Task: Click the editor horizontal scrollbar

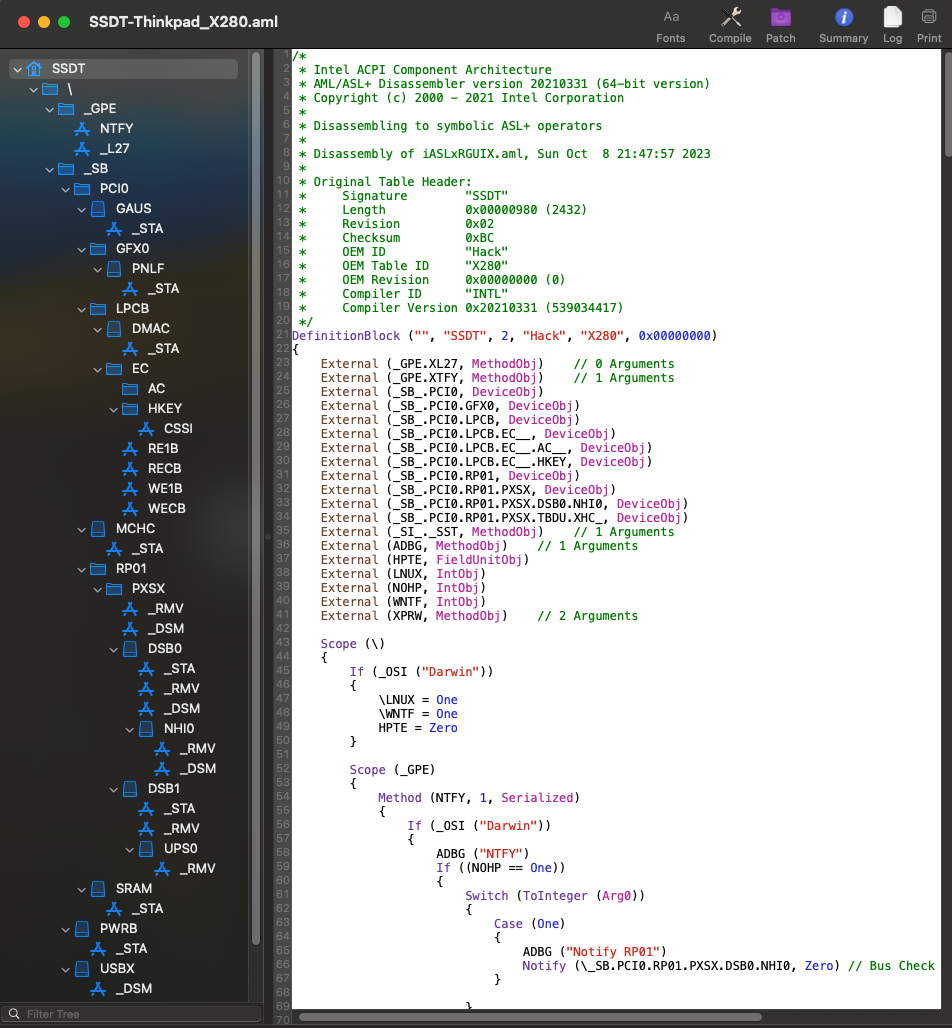Action: 530,1018
